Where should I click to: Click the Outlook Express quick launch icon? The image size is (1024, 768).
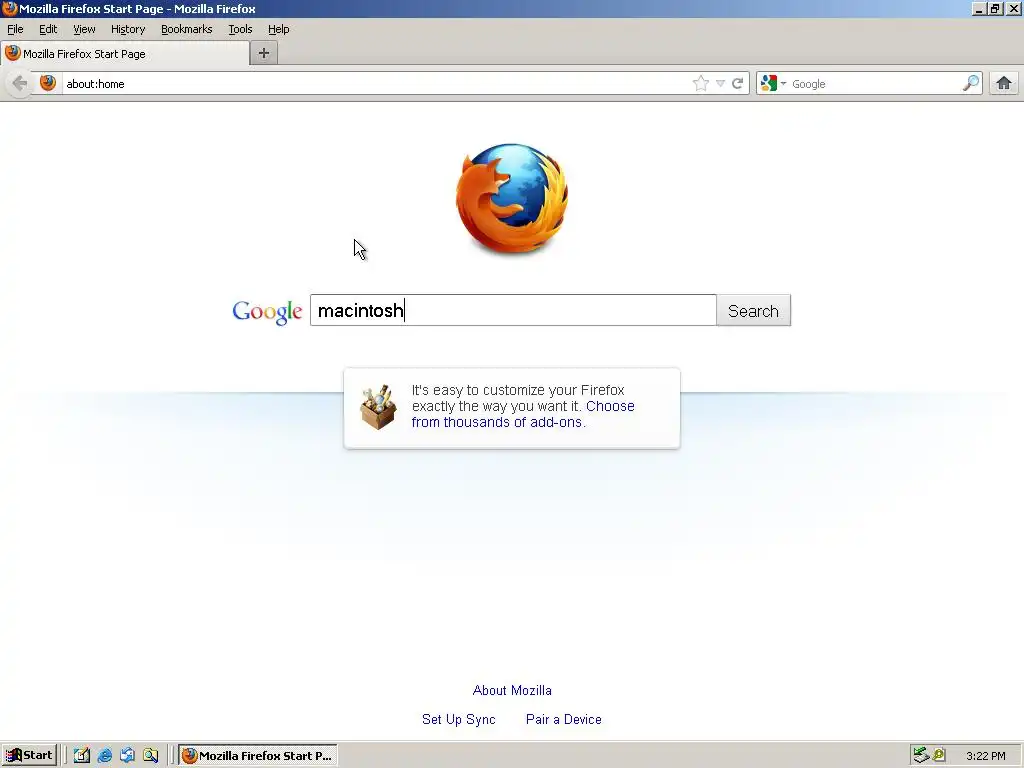point(127,756)
